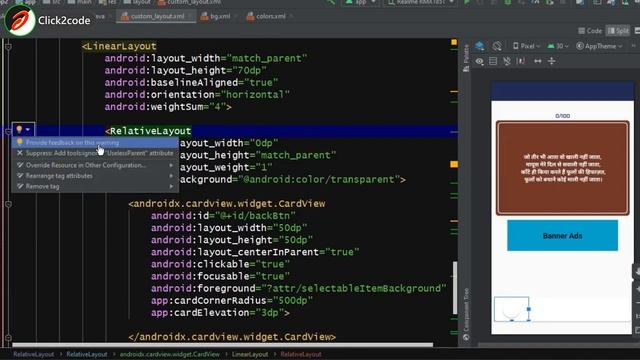
Task: Select the 0/100 counter text in preview
Action: pyautogui.click(x=562, y=116)
